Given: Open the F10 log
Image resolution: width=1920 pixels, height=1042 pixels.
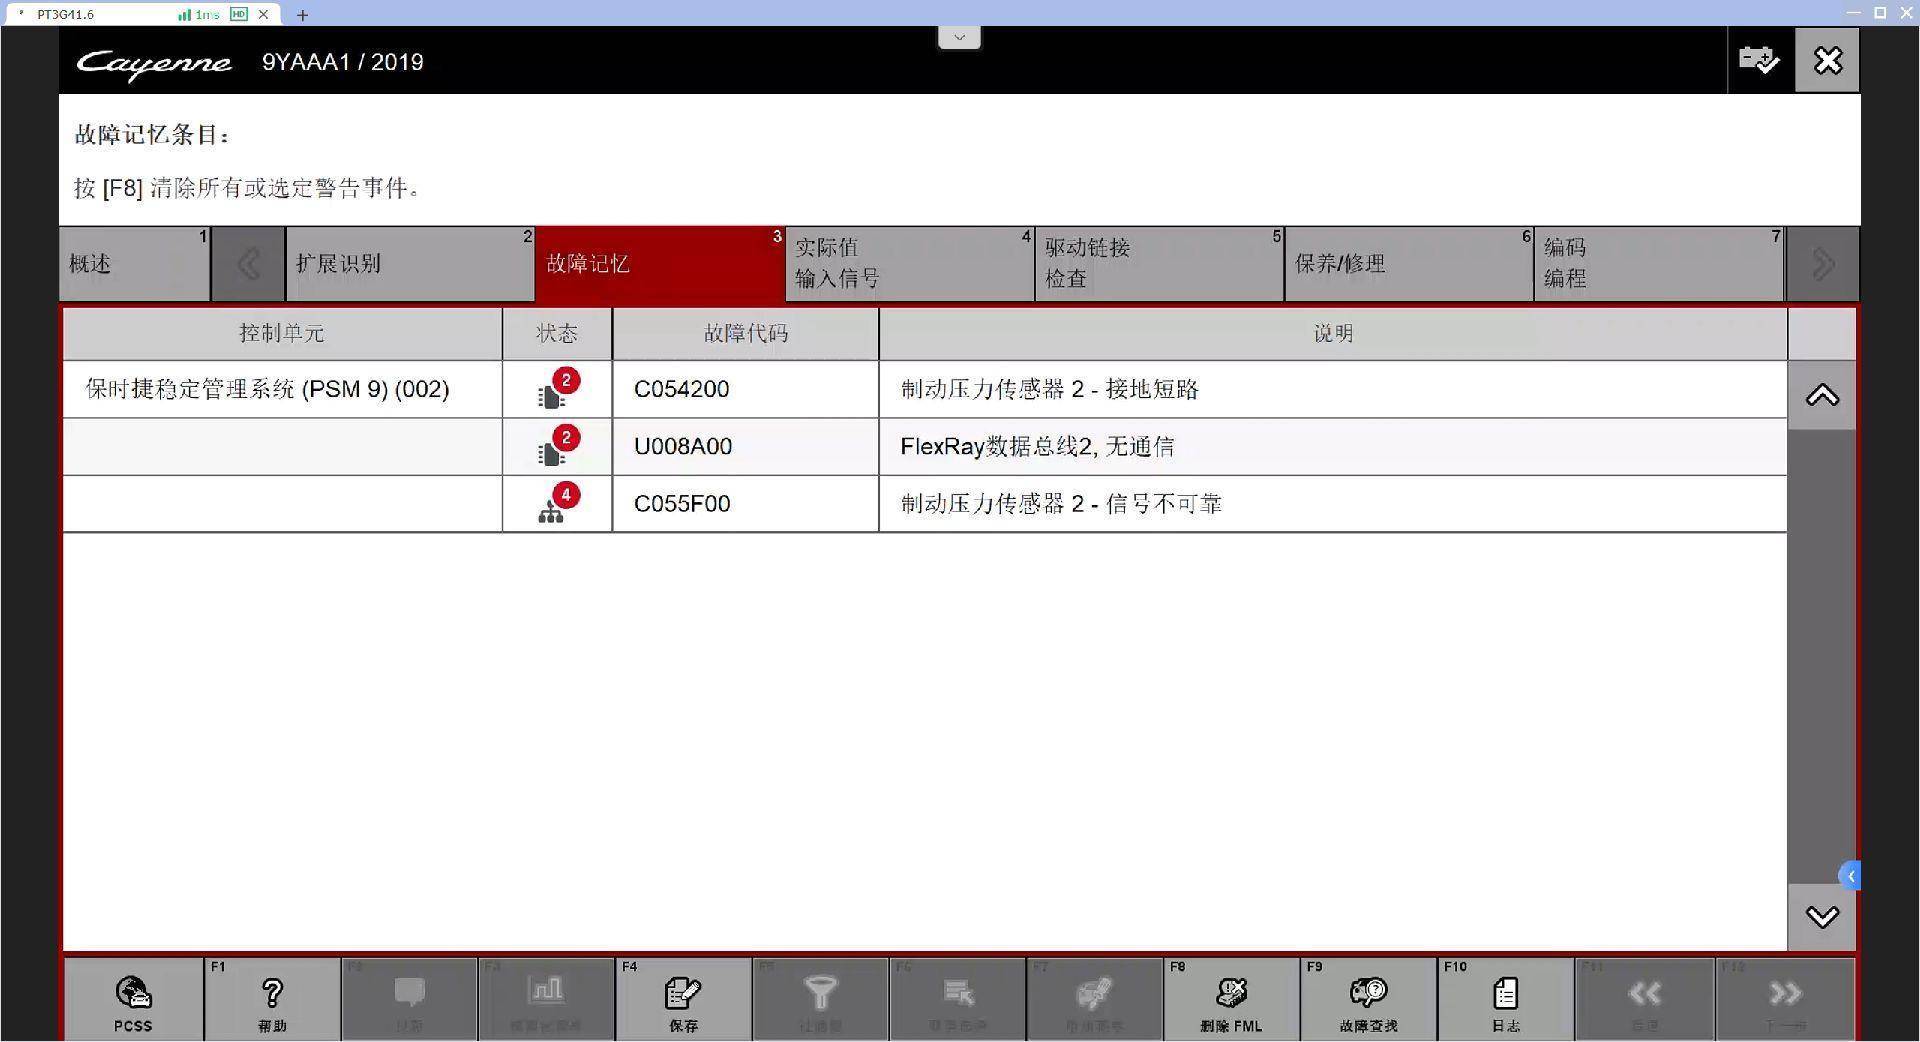Looking at the screenshot, I should pyautogui.click(x=1505, y=994).
